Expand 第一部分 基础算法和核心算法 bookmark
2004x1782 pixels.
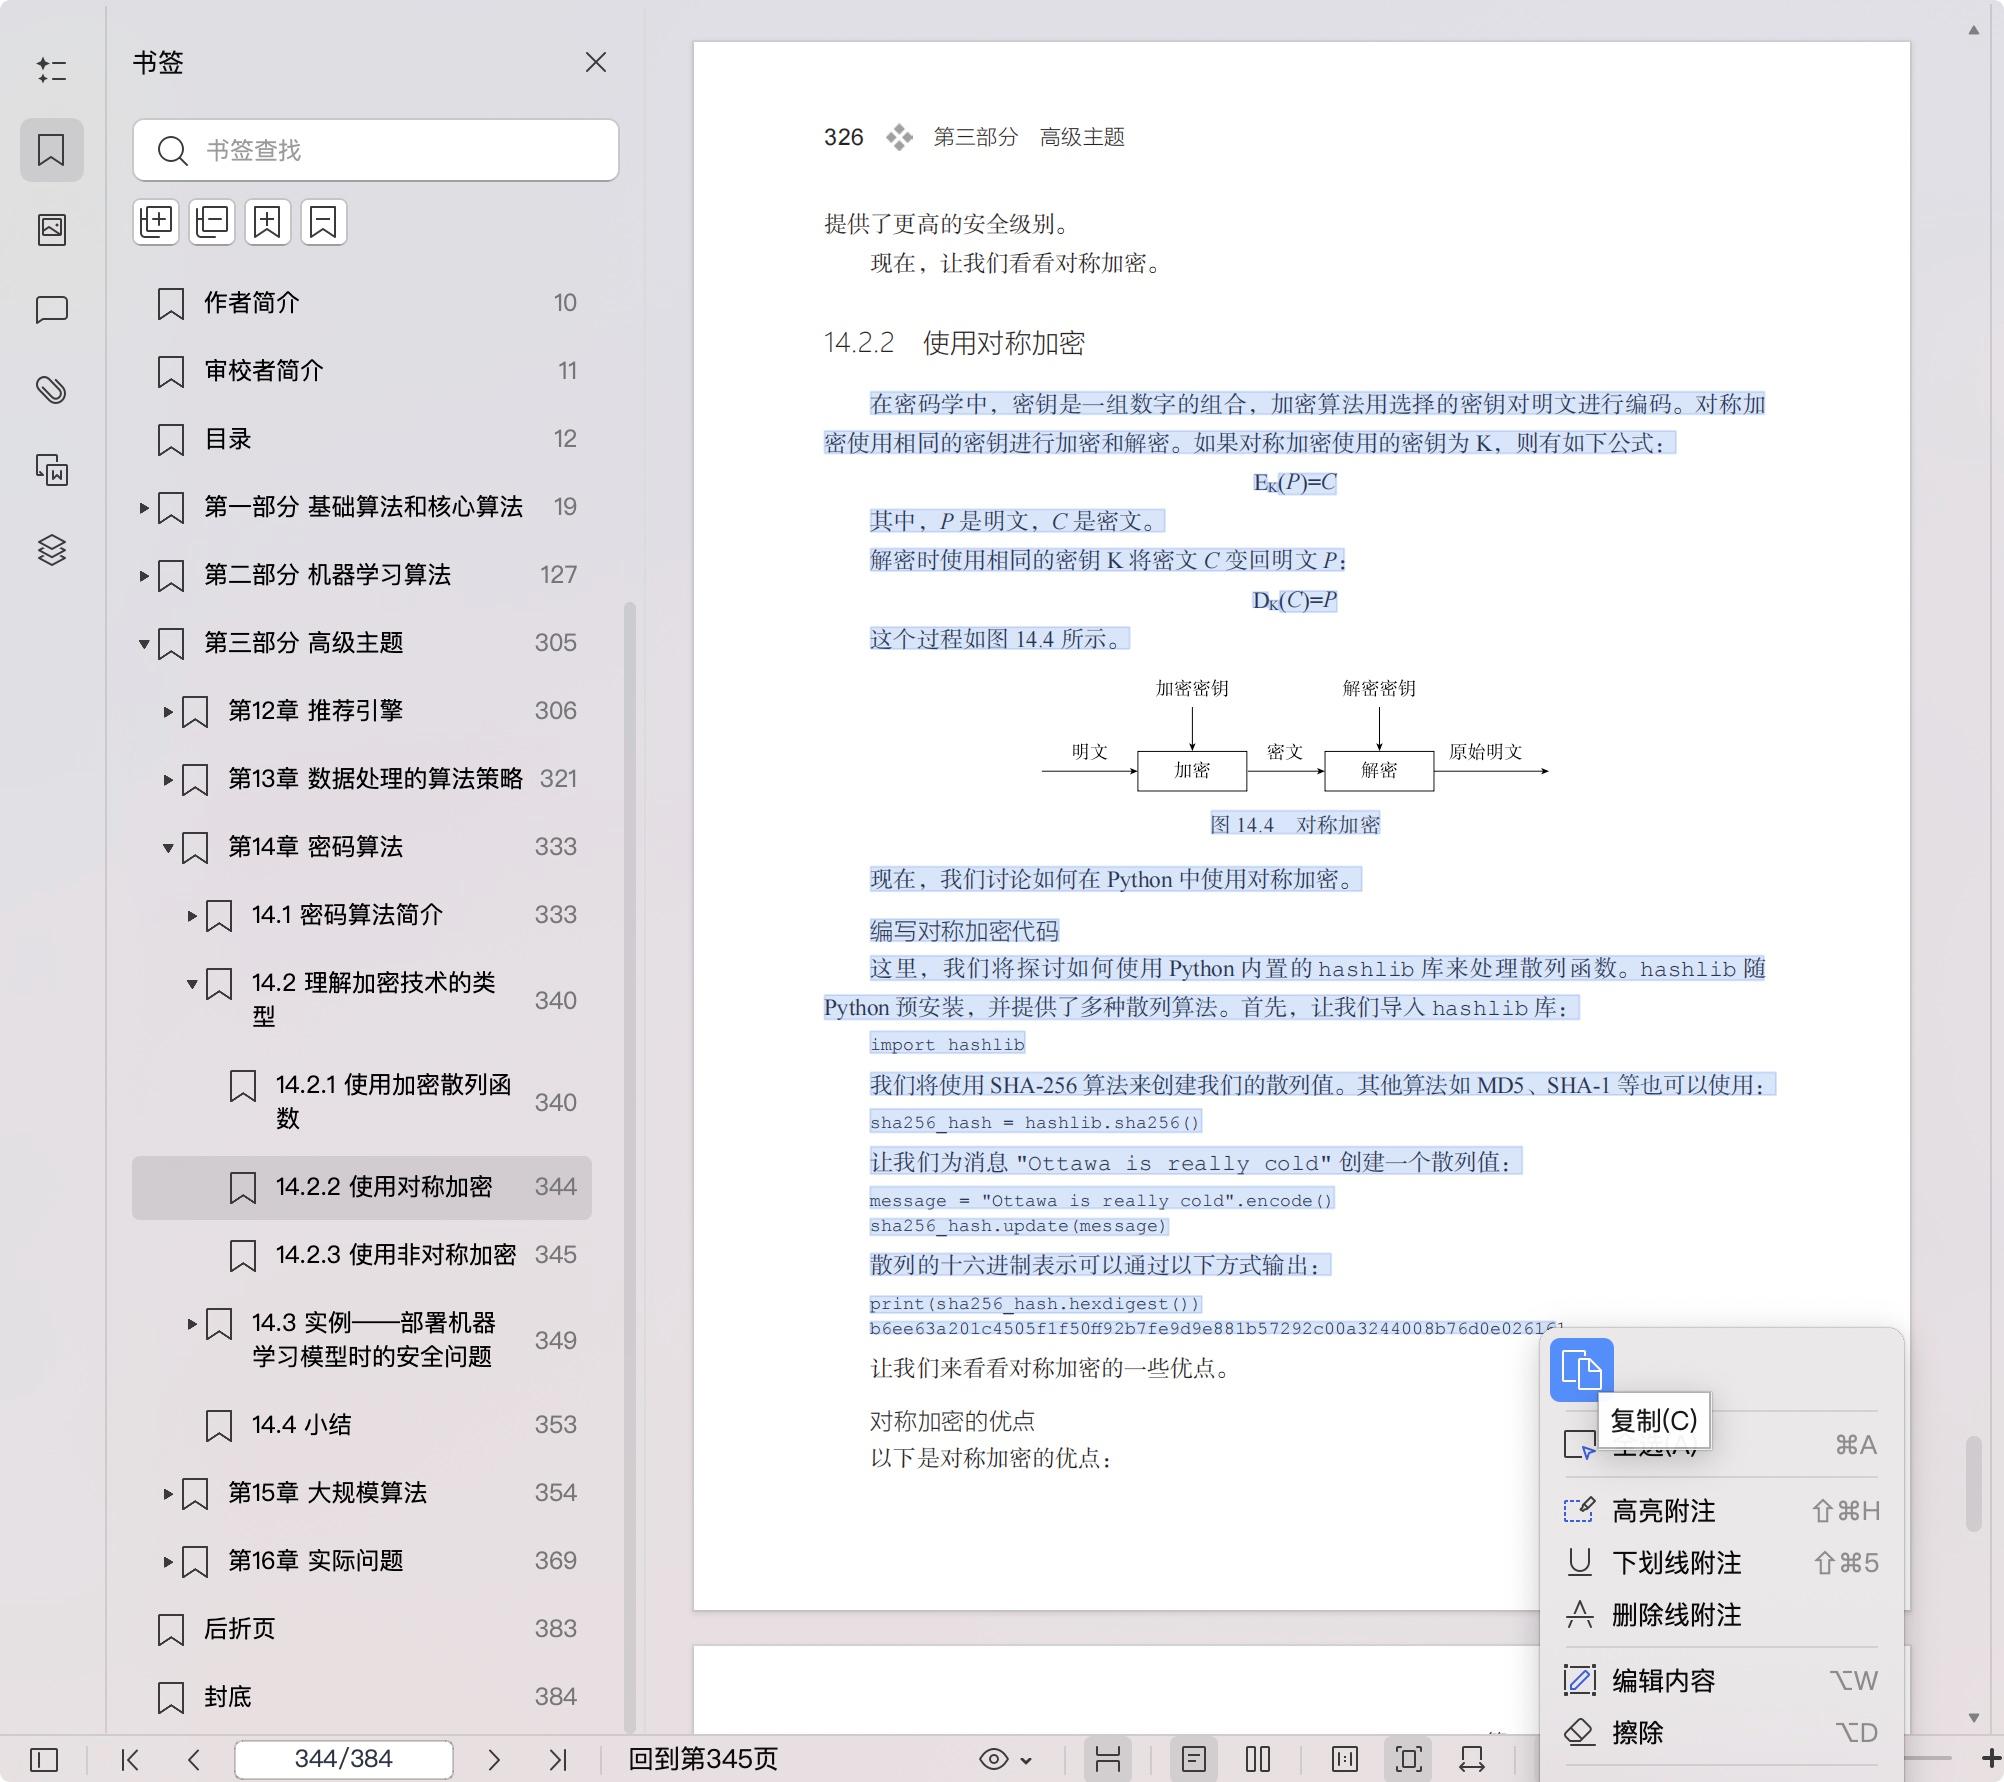(x=144, y=508)
